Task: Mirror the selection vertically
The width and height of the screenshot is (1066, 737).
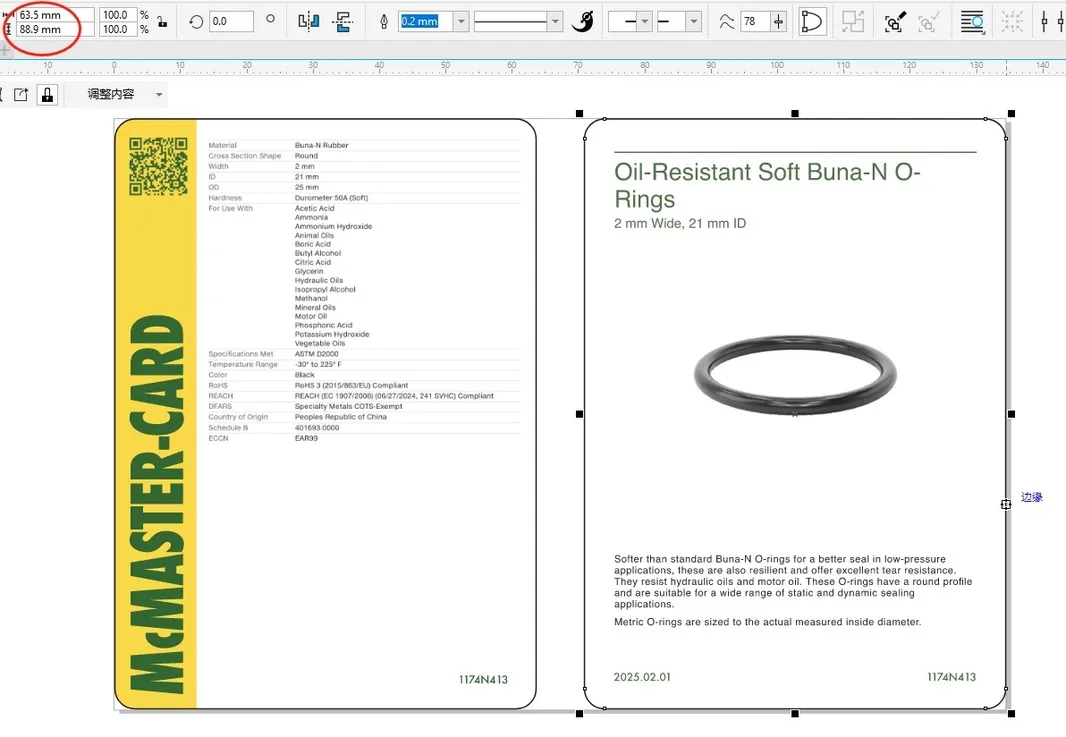Action: 343,22
